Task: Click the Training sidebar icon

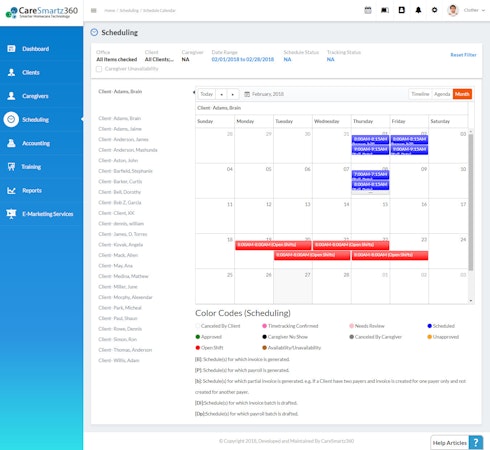Action: coord(11,167)
